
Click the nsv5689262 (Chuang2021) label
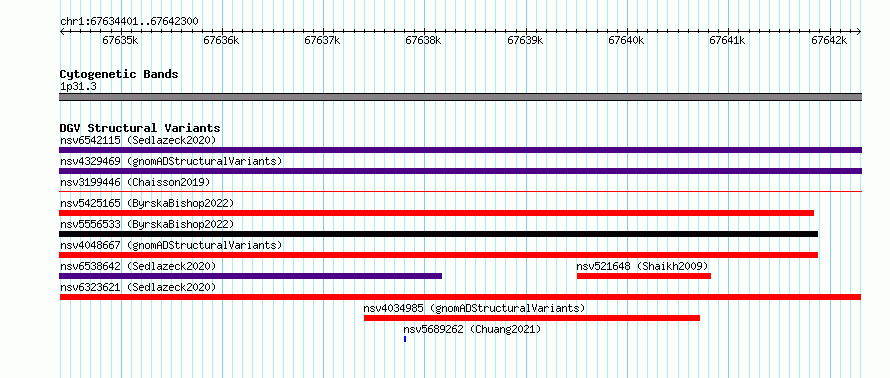tap(472, 329)
